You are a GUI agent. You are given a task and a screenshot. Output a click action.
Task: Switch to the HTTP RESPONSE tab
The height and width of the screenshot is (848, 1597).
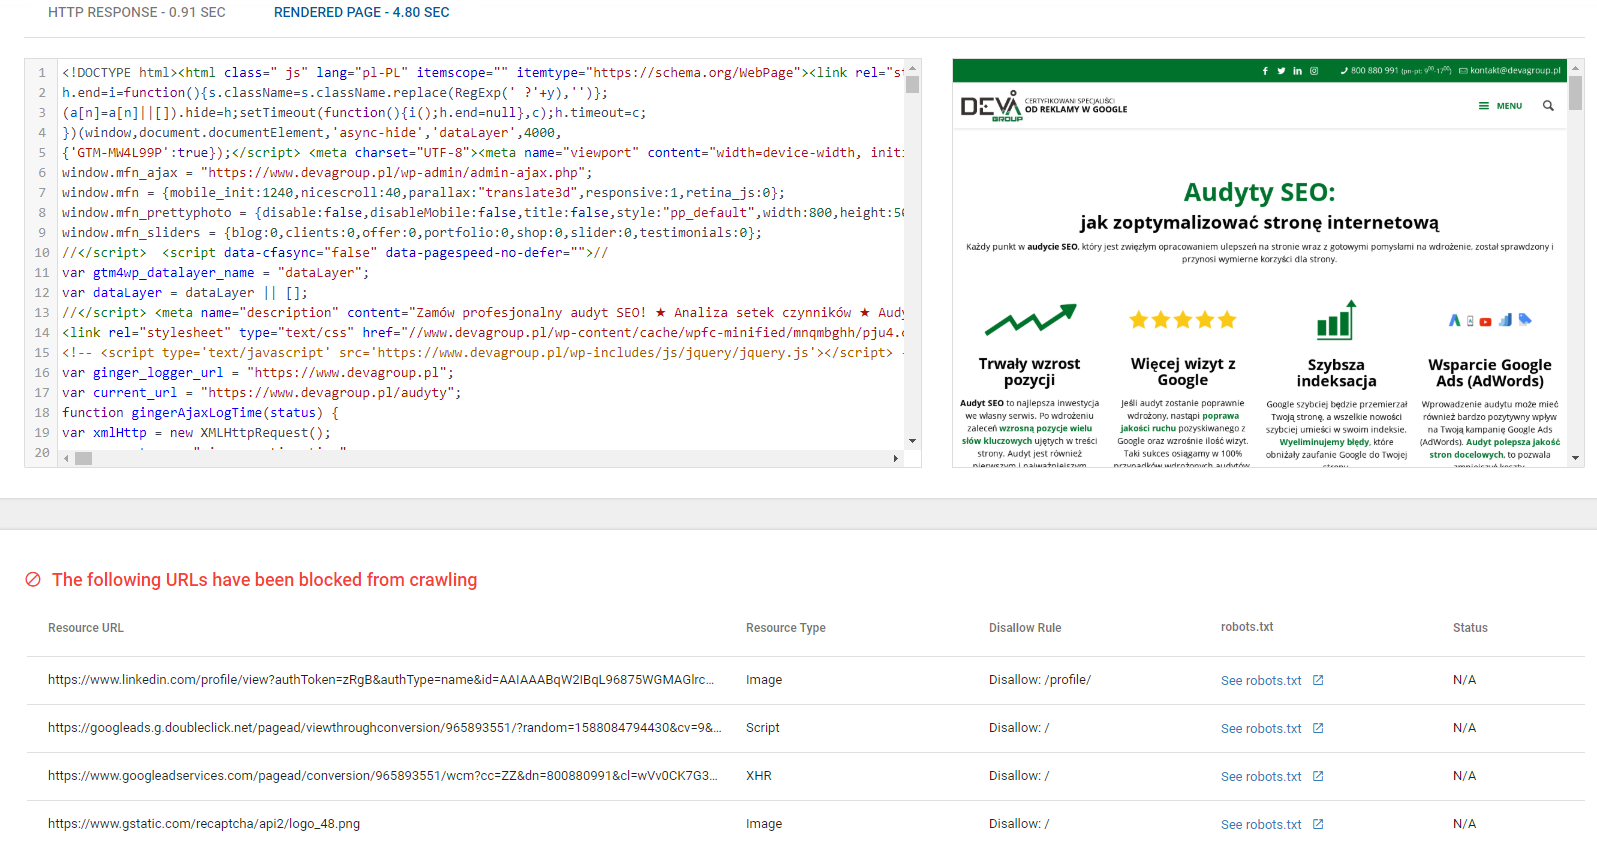coord(137,12)
